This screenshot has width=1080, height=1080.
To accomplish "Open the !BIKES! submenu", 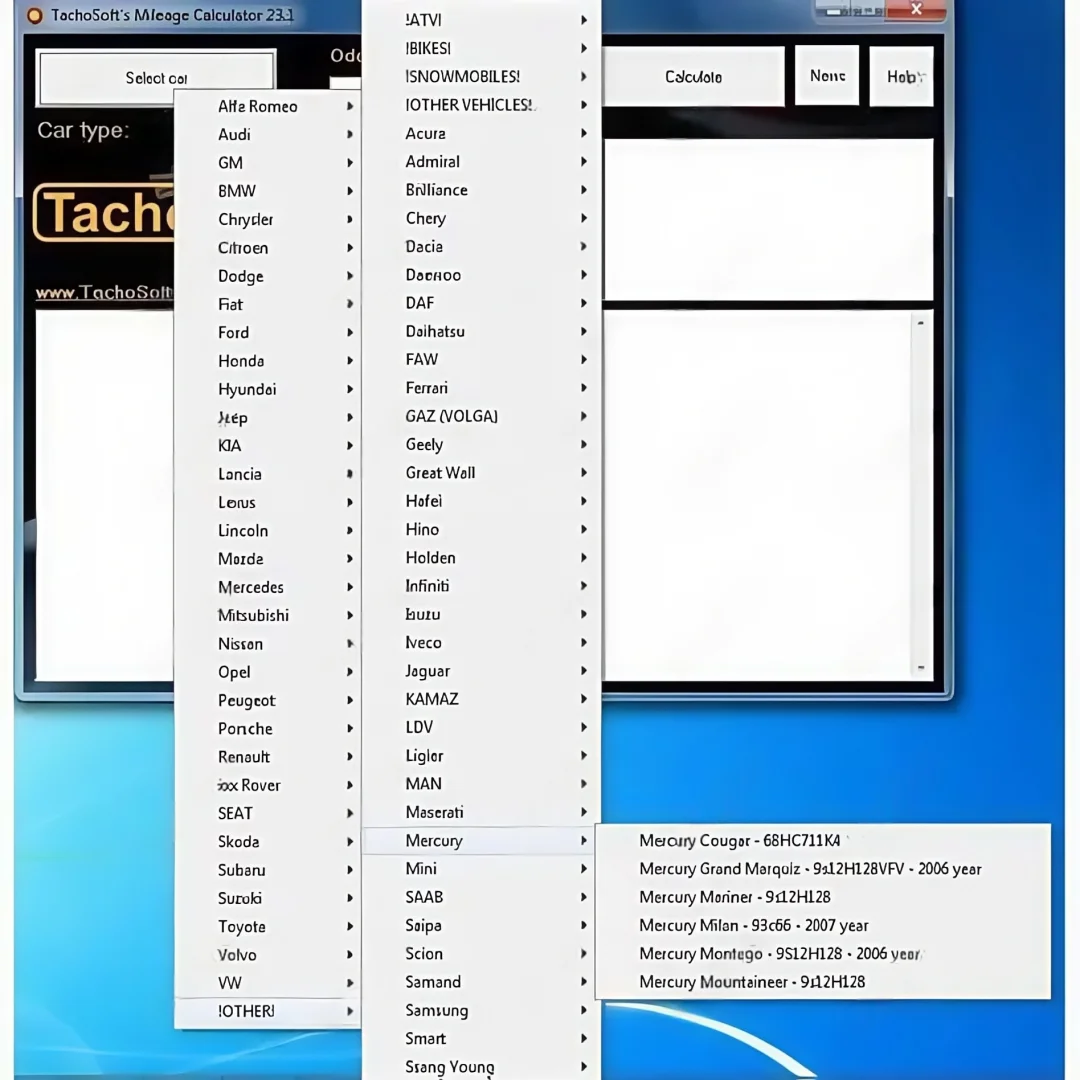I will (481, 48).
